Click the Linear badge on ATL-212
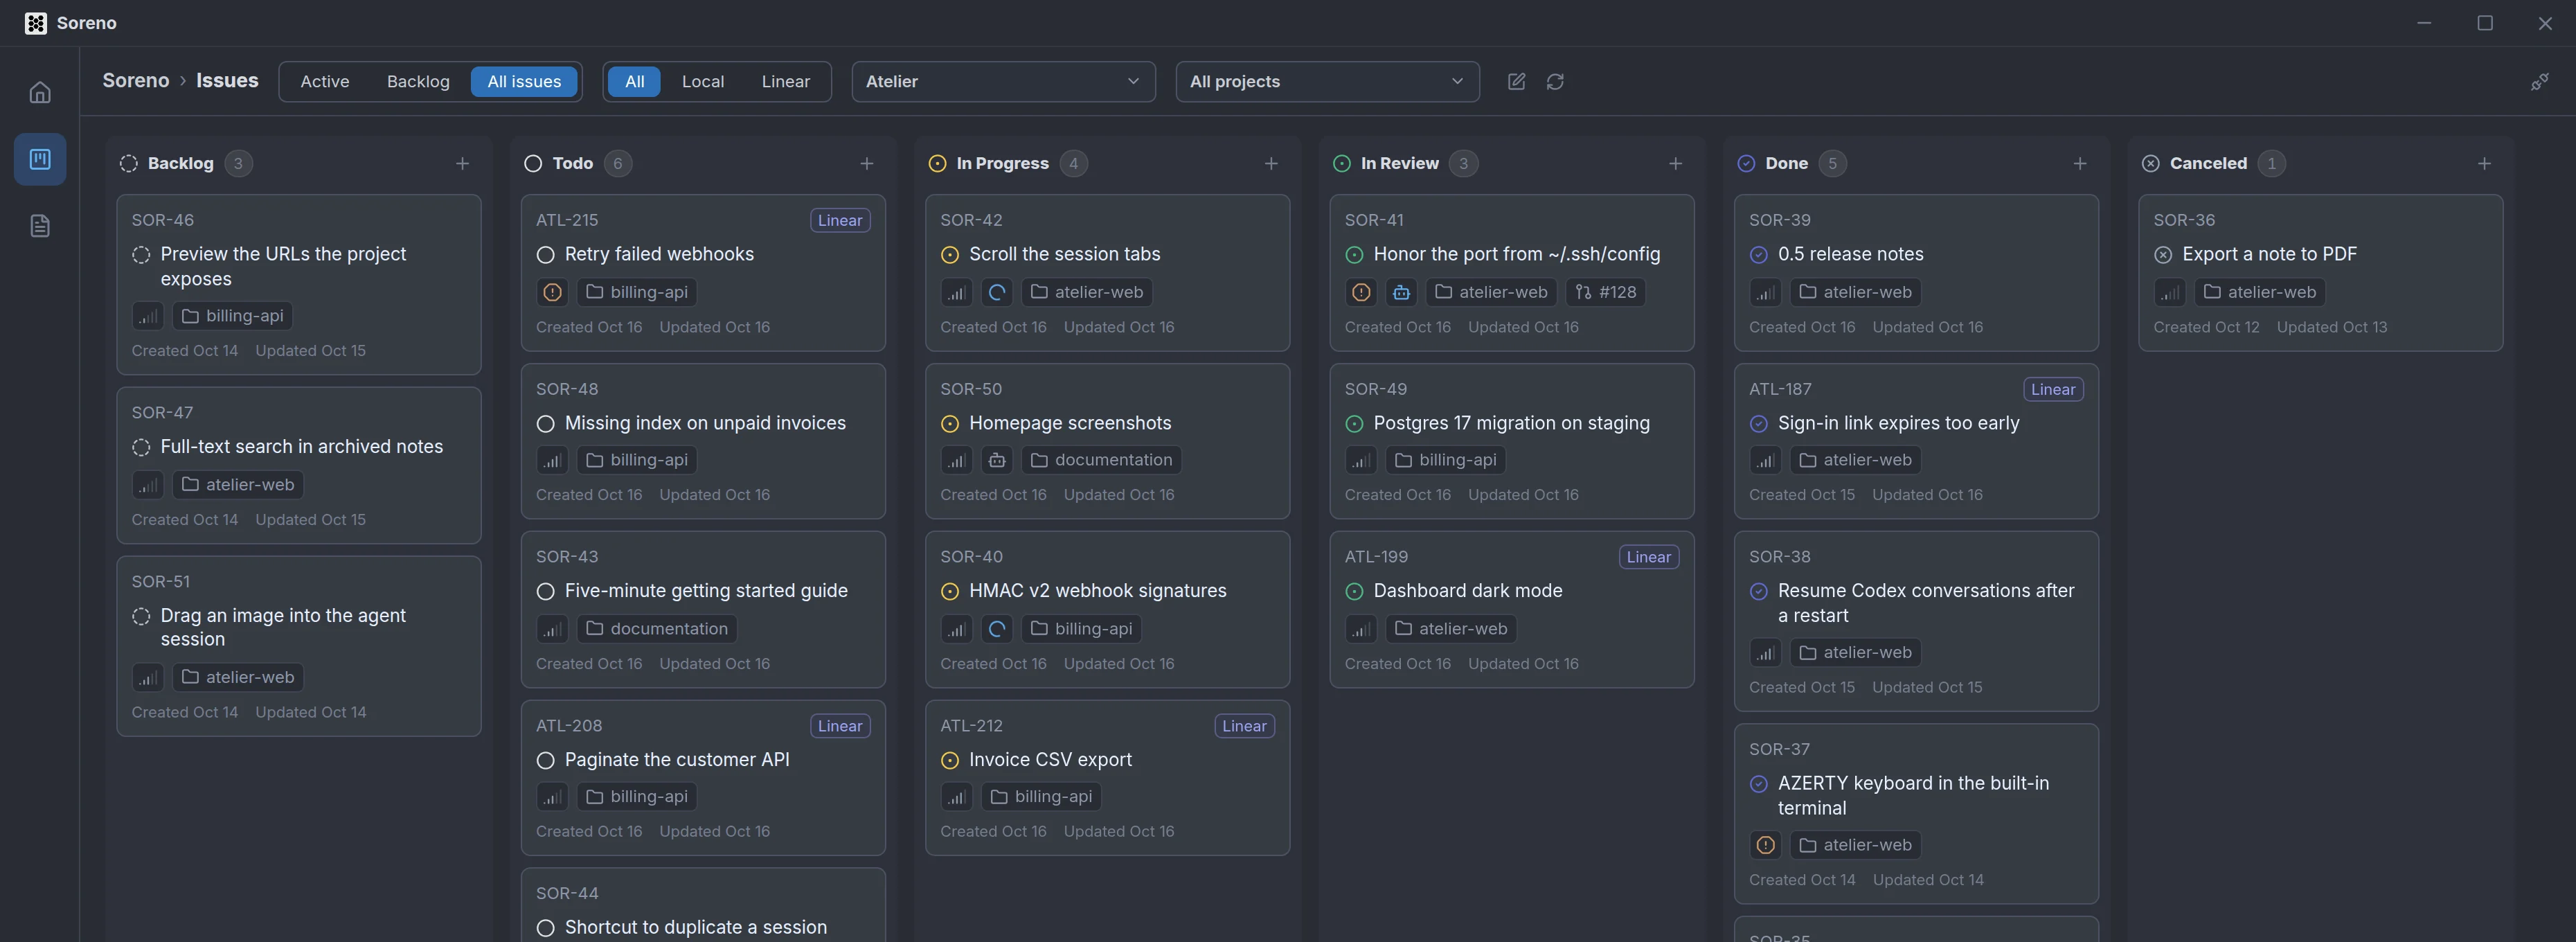 coord(1244,727)
